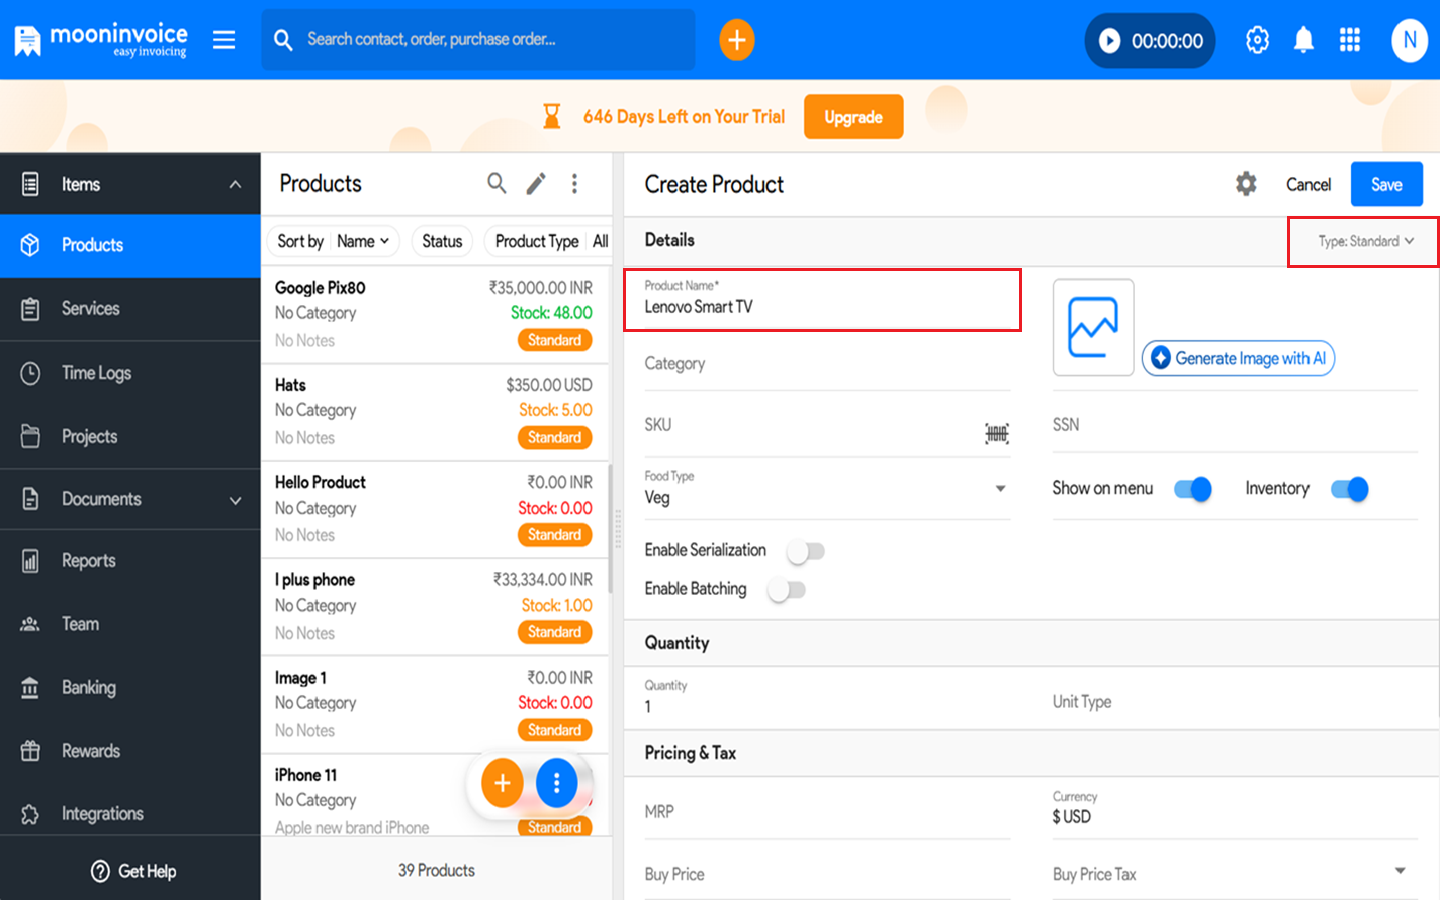Viewport: 1440px width, 900px height.
Task: Click the MRP field
Action: click(827, 812)
